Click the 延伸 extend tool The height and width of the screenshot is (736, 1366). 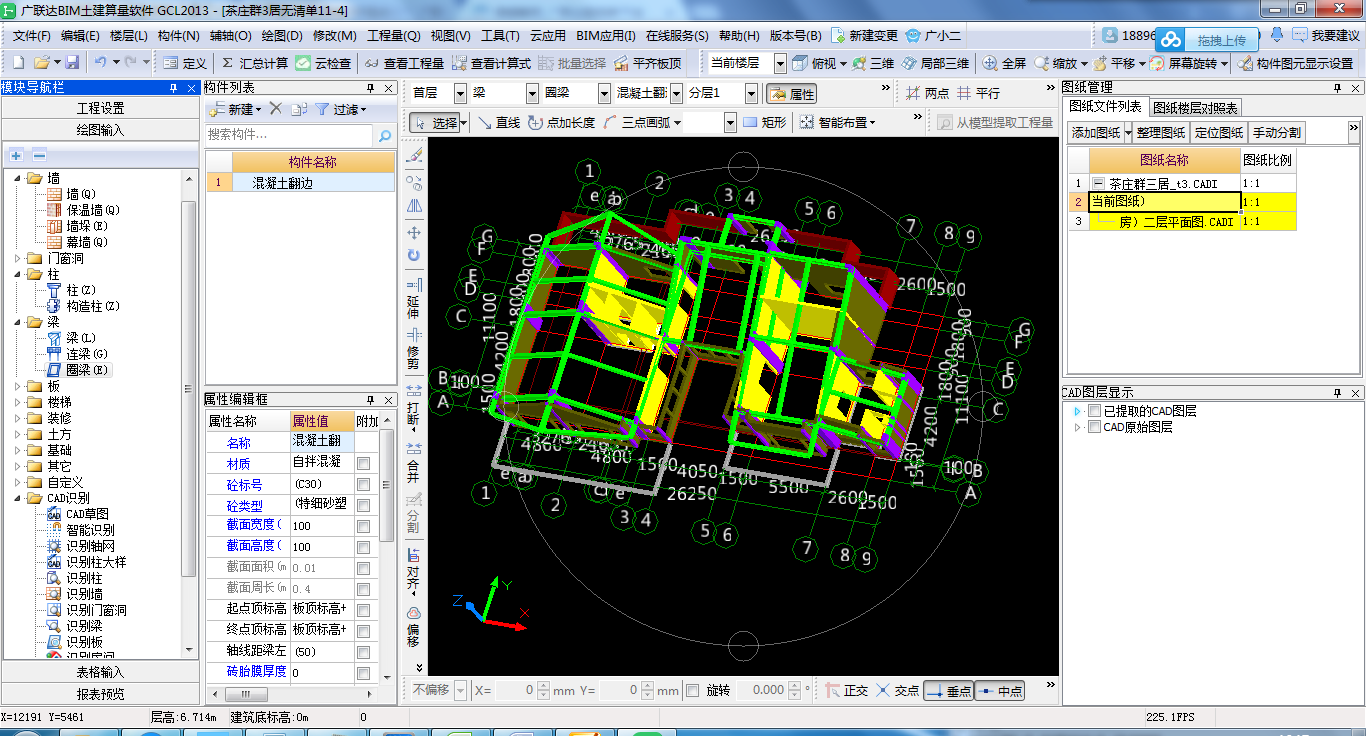tap(413, 299)
